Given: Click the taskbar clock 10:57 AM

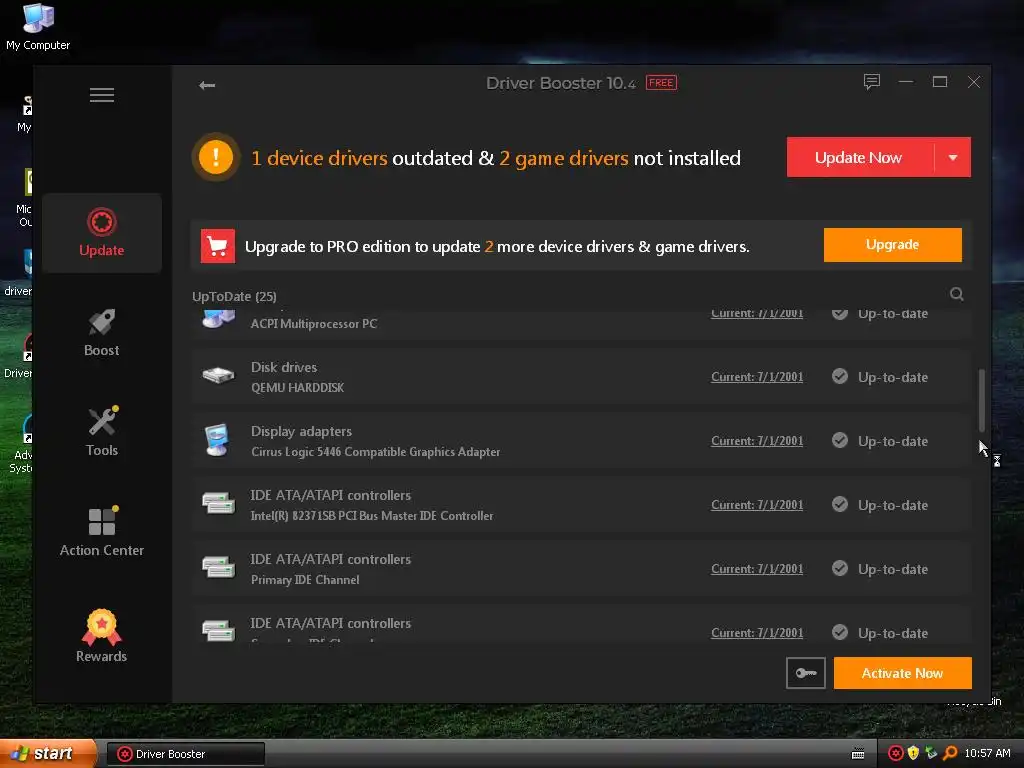Looking at the screenshot, I should pyautogui.click(x=987, y=754).
